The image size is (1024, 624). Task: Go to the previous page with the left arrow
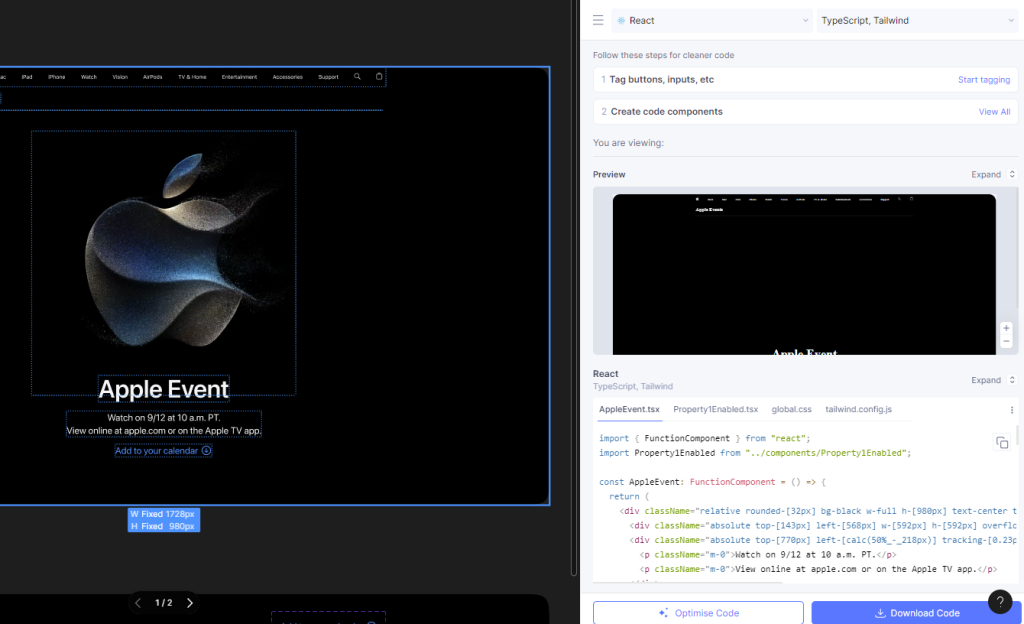pyautogui.click(x=138, y=603)
